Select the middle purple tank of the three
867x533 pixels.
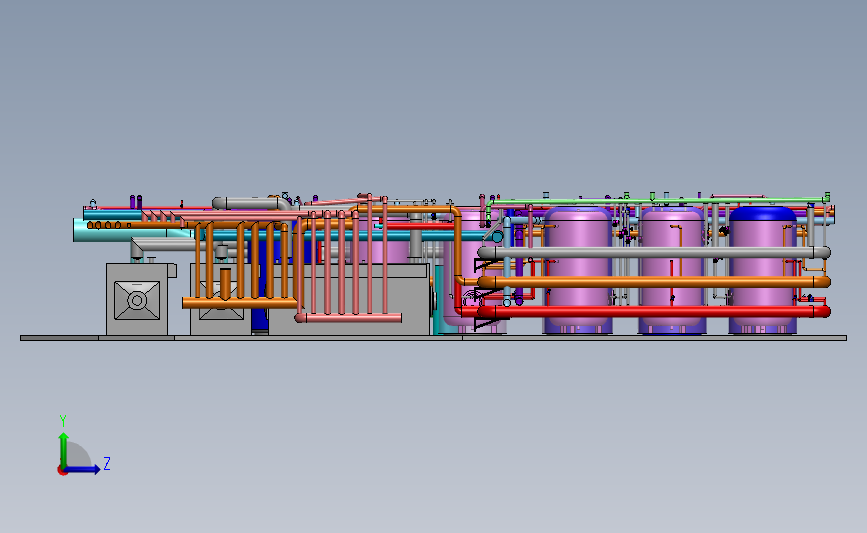pyautogui.click(x=672, y=270)
